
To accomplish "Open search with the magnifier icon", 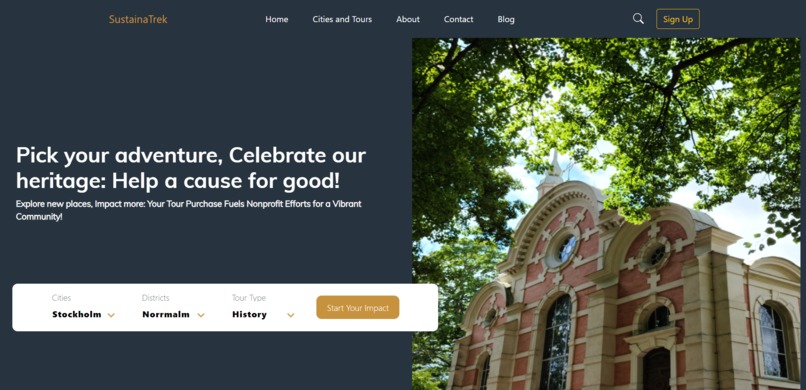I will [638, 19].
